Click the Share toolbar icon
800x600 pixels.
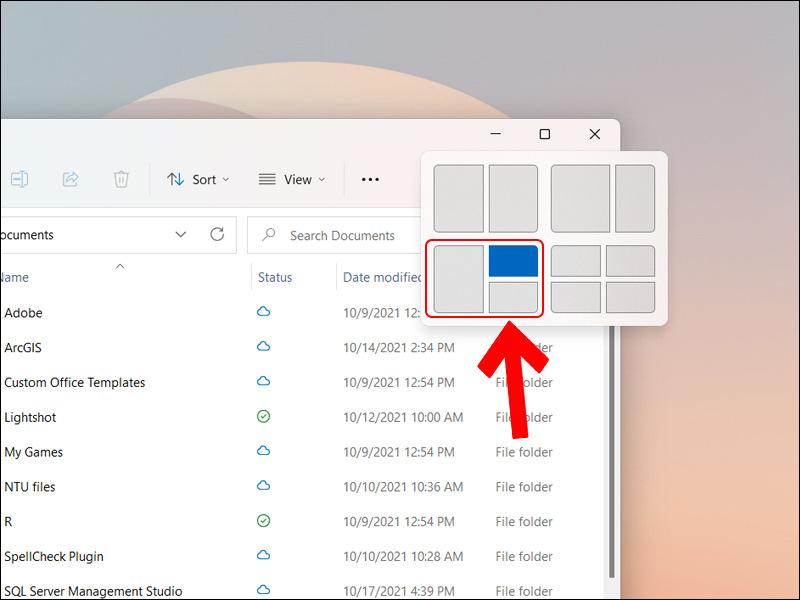point(70,179)
